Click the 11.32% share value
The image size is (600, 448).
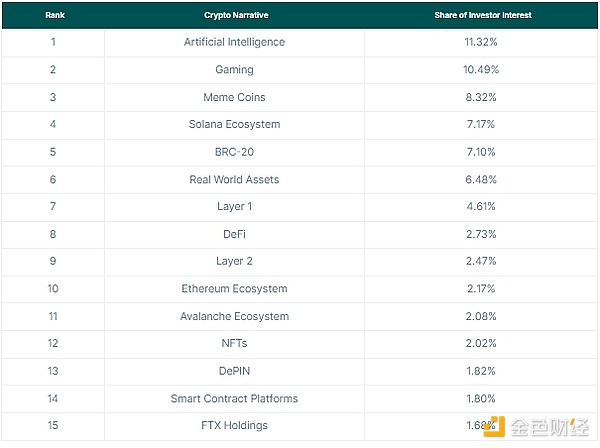[x=480, y=42]
